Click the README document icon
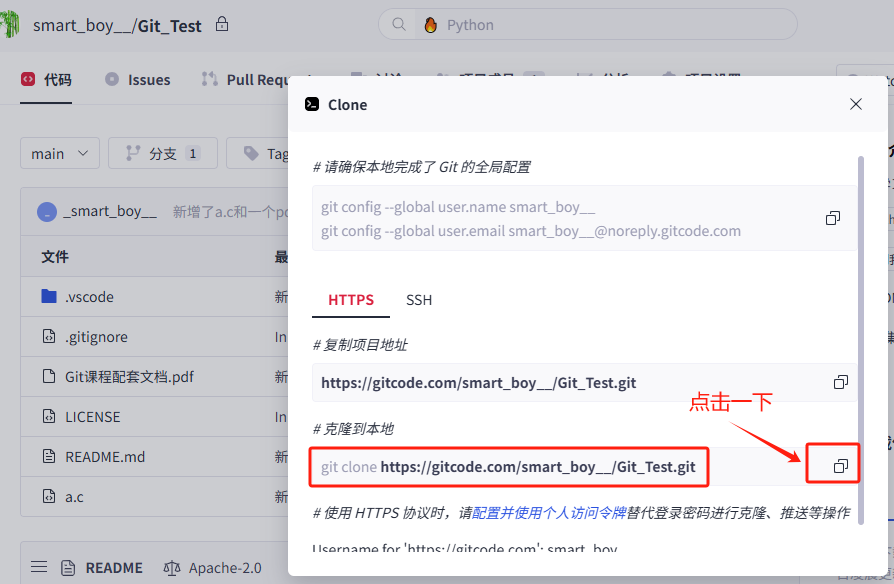894x584 pixels. pos(68,568)
